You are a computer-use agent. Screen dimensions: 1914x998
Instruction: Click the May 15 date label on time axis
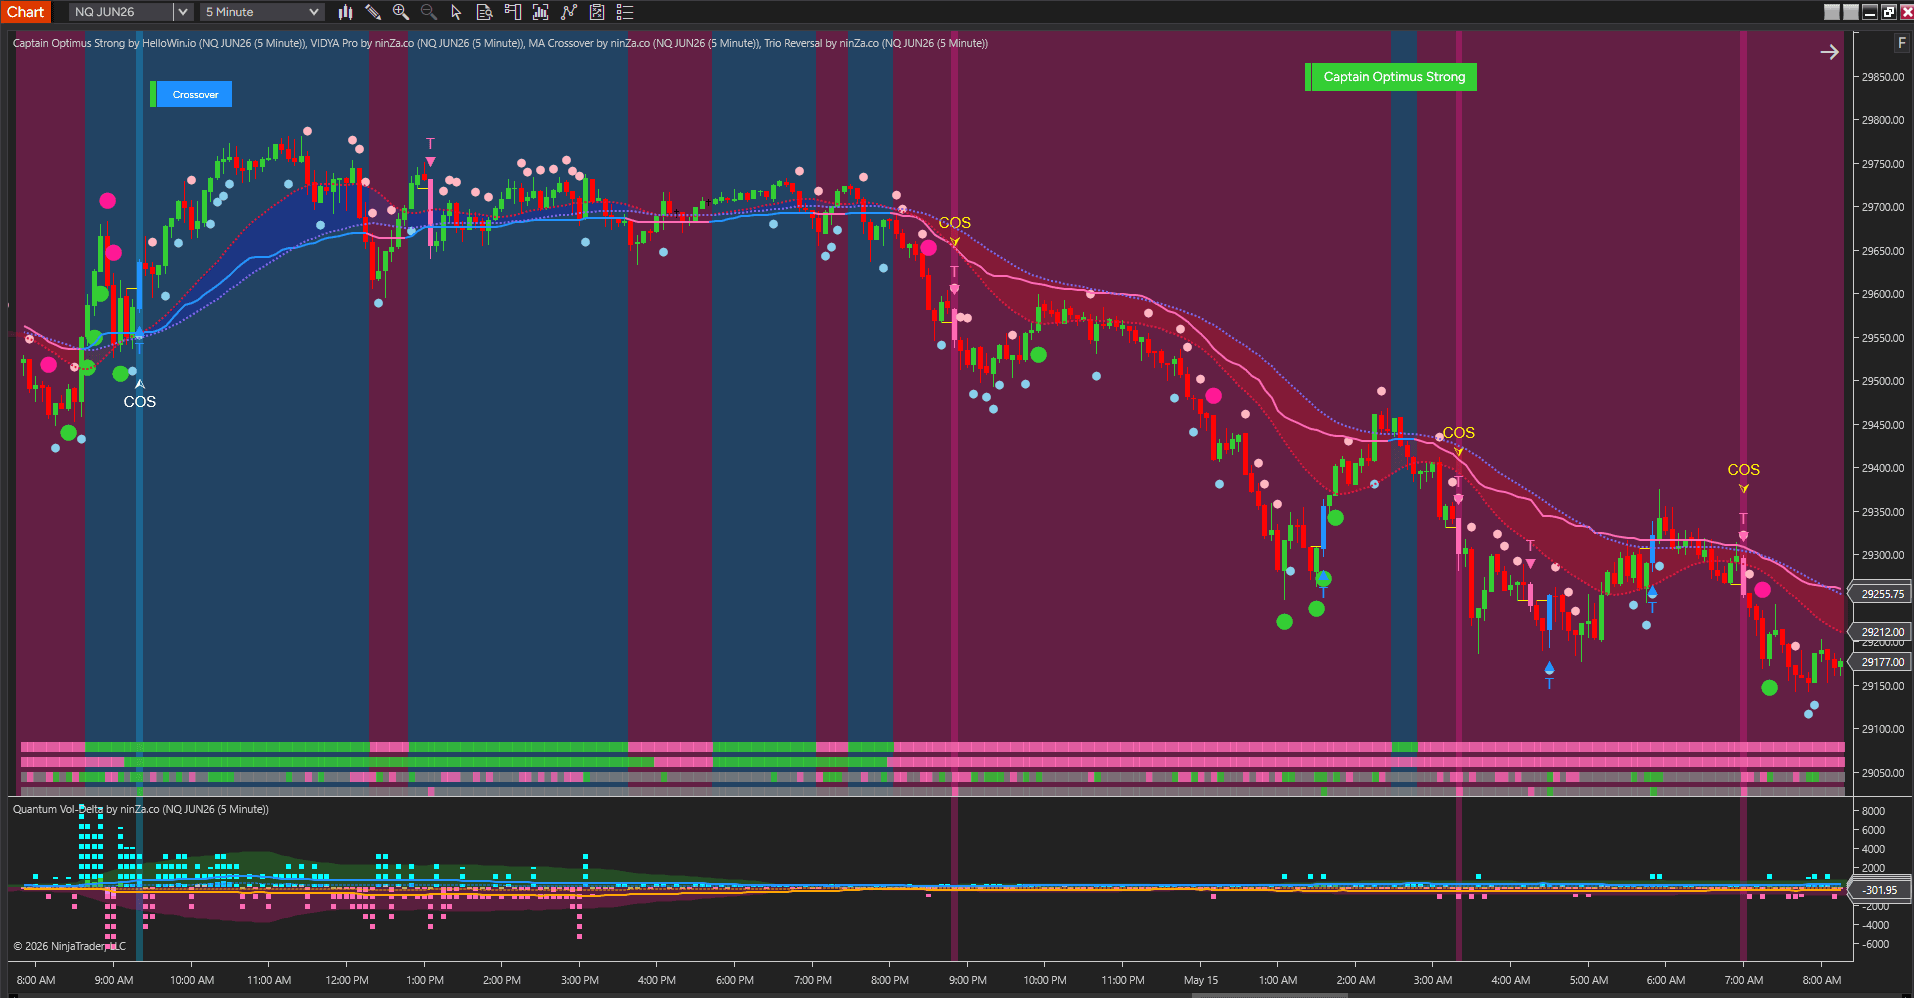tap(1200, 980)
